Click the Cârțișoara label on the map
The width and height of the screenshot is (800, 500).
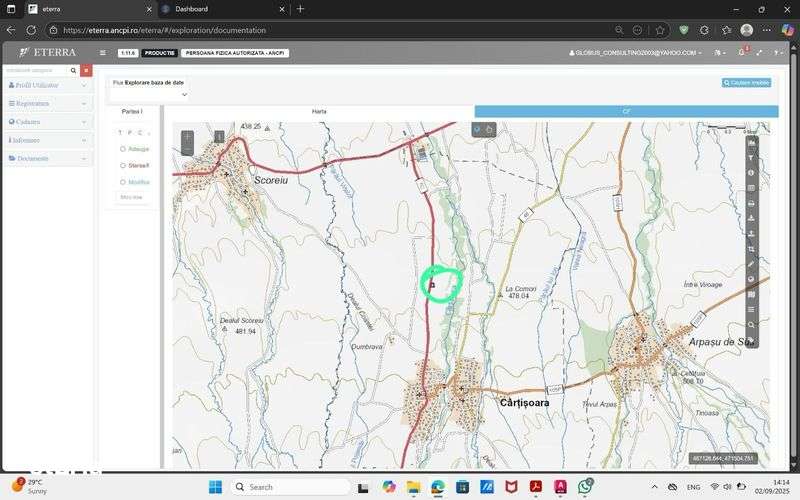524,403
